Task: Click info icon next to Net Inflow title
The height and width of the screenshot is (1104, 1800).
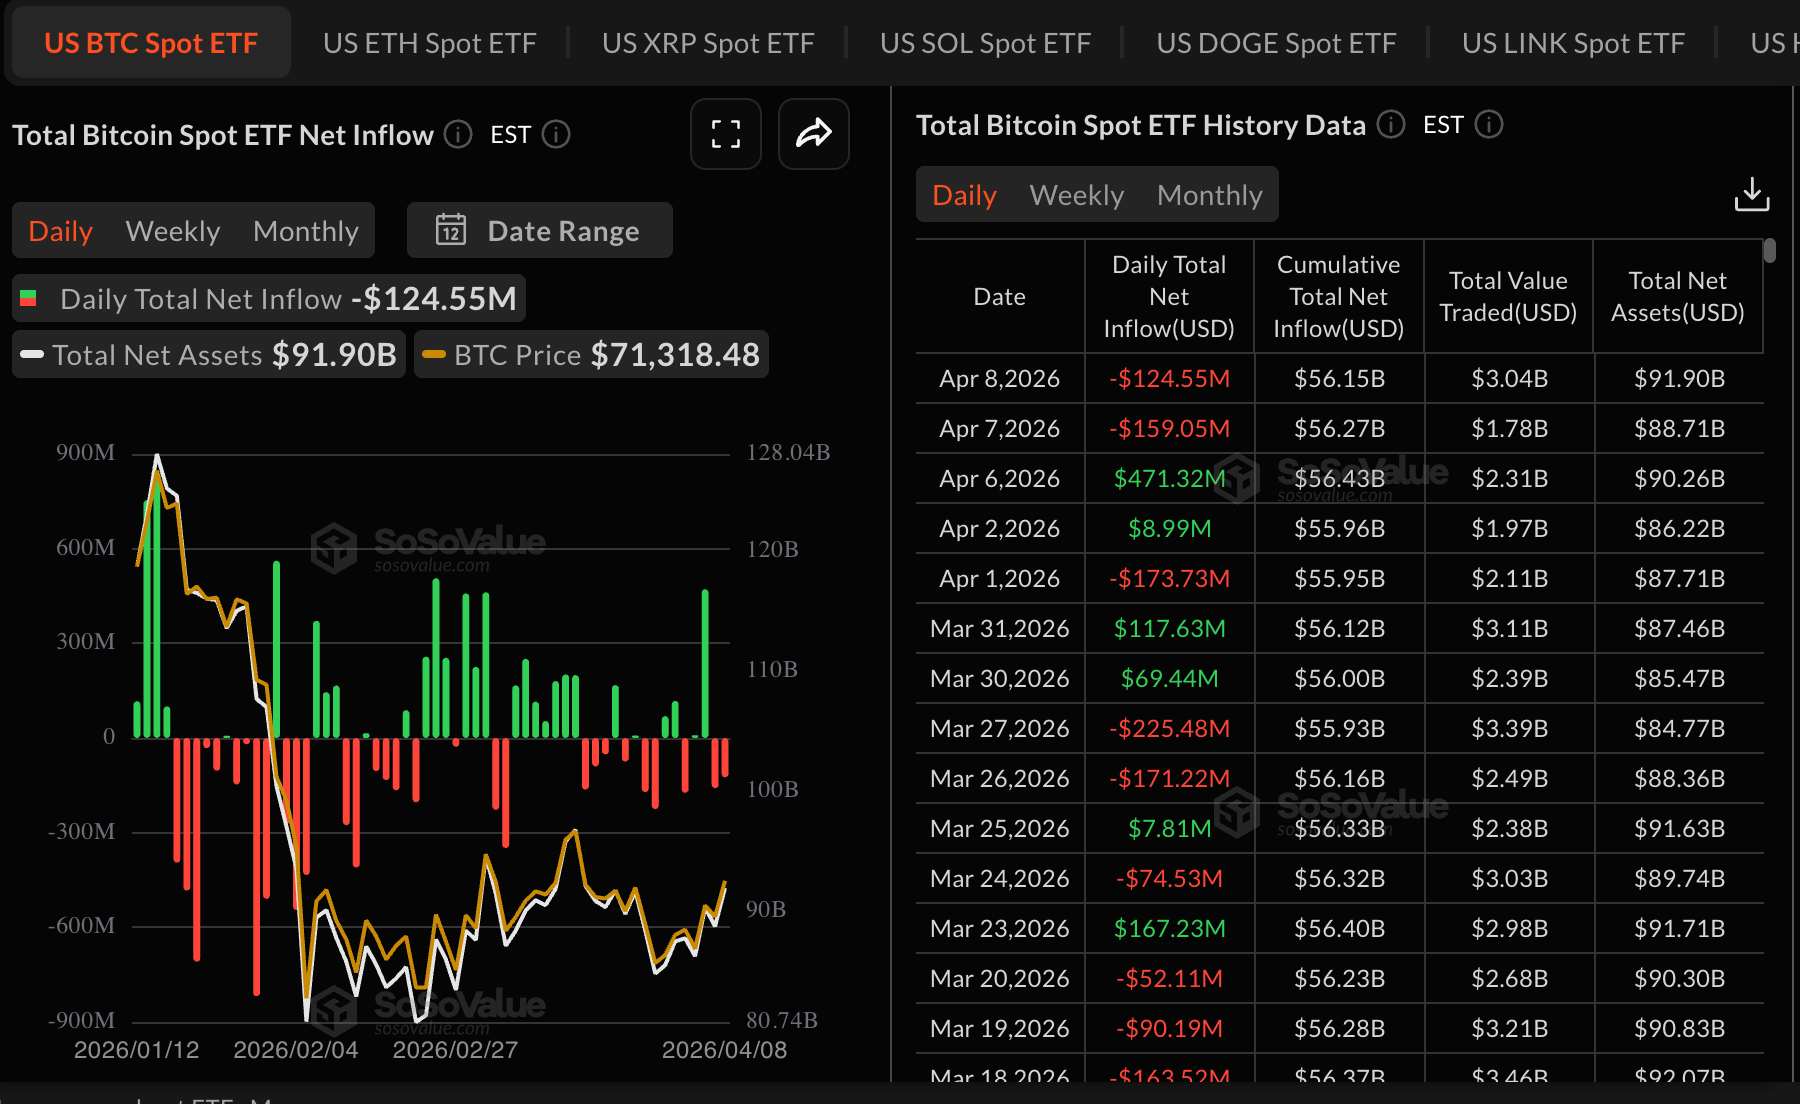Action: pyautogui.click(x=458, y=134)
